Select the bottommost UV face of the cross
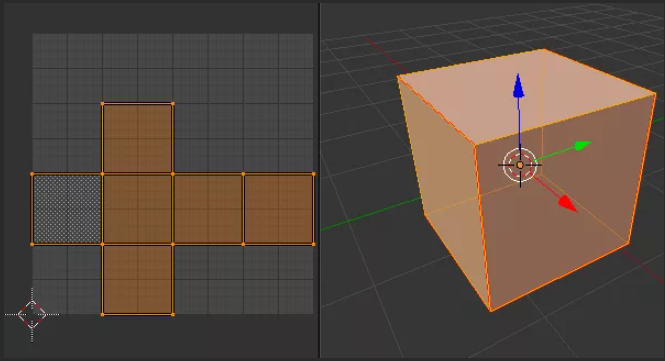The image size is (665, 361). [x=137, y=280]
